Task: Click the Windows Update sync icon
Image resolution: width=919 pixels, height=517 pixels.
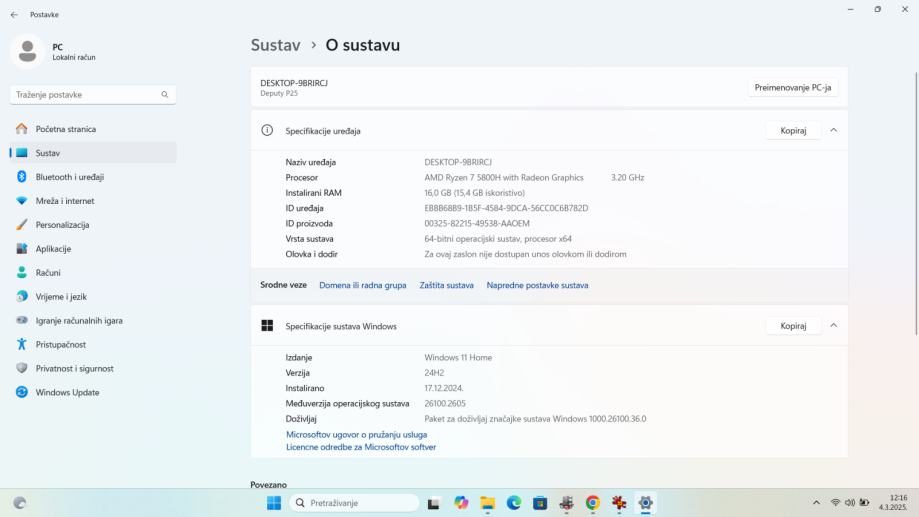Action: (x=22, y=392)
